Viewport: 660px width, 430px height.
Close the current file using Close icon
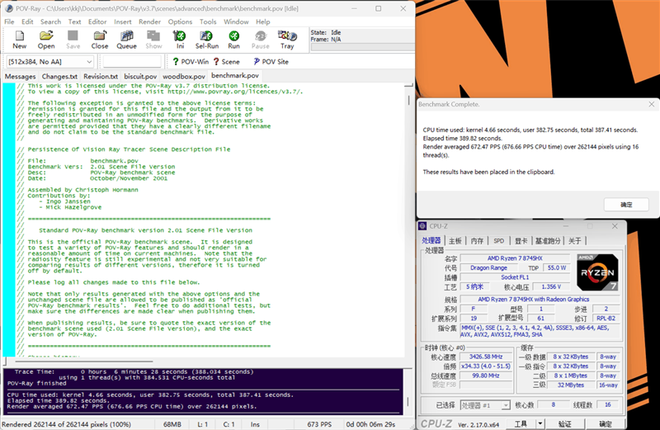pyautogui.click(x=100, y=39)
